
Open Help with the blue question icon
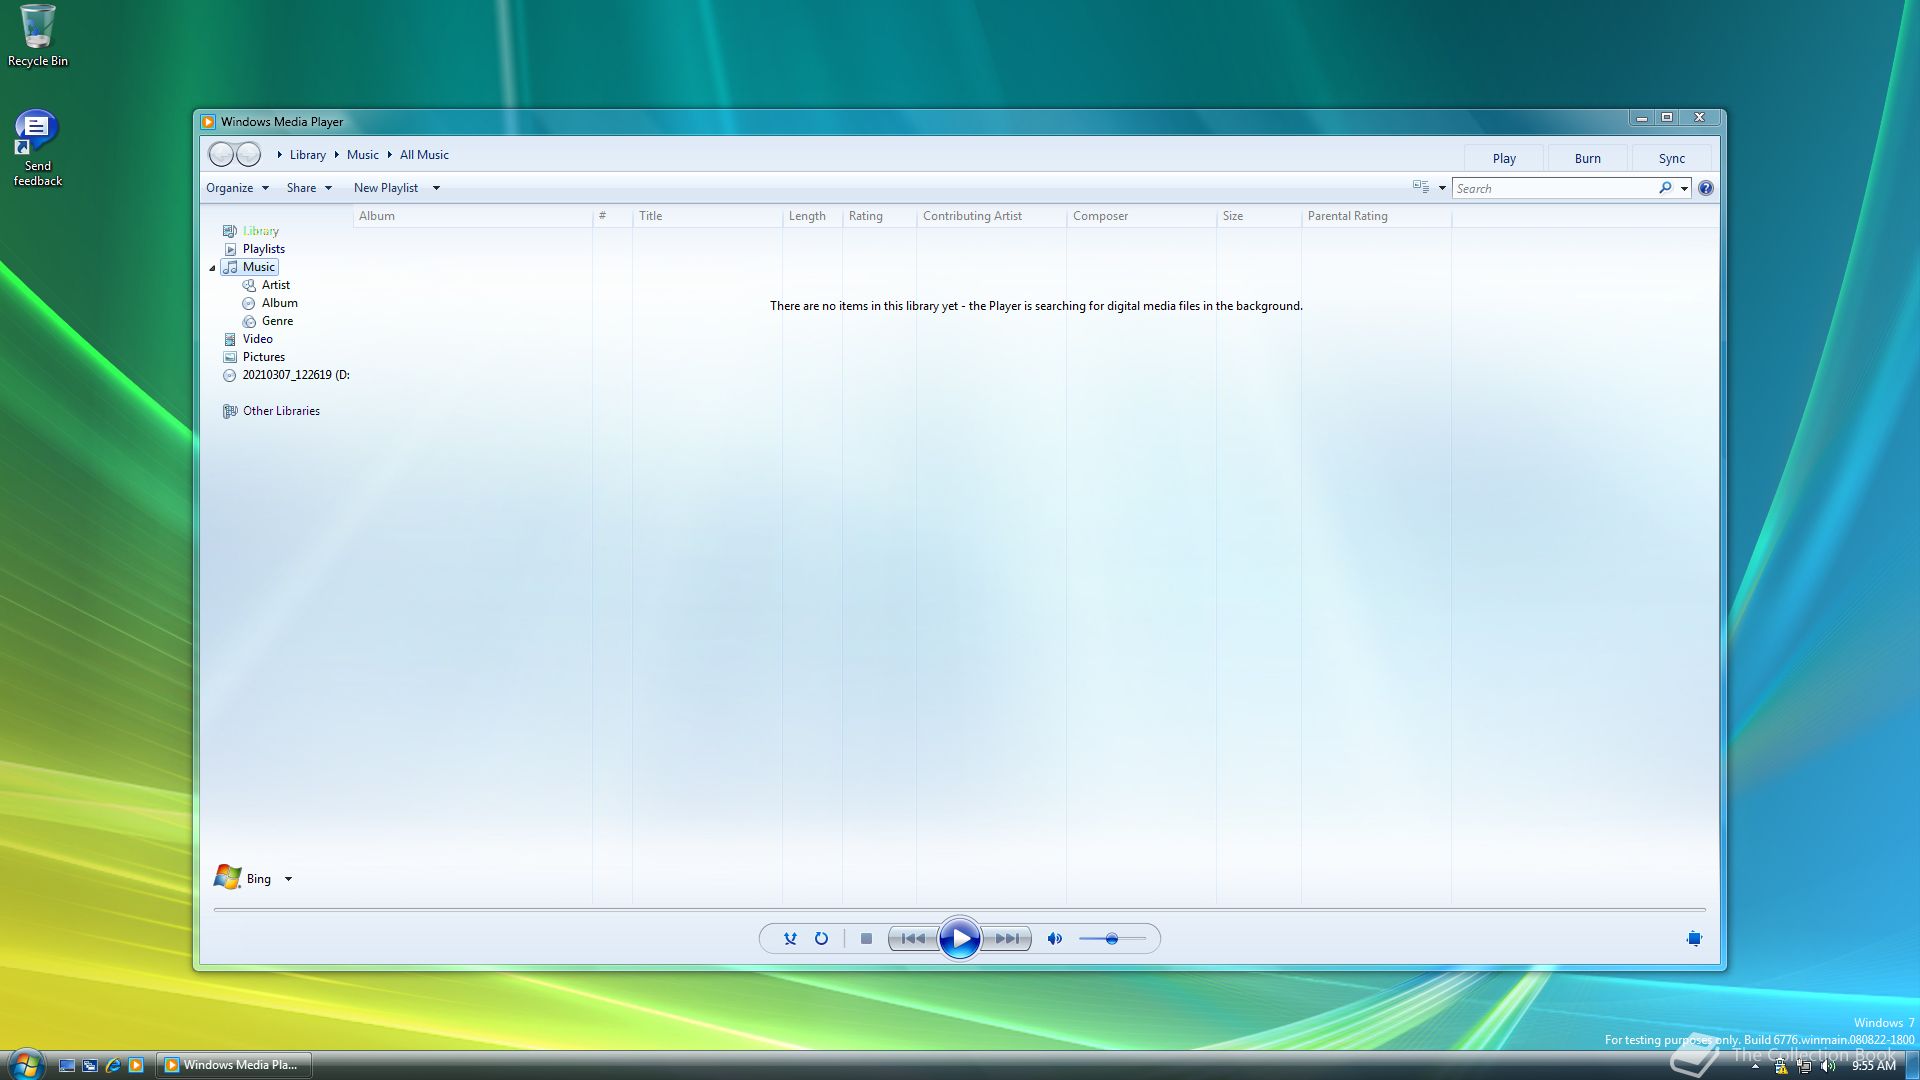point(1706,188)
